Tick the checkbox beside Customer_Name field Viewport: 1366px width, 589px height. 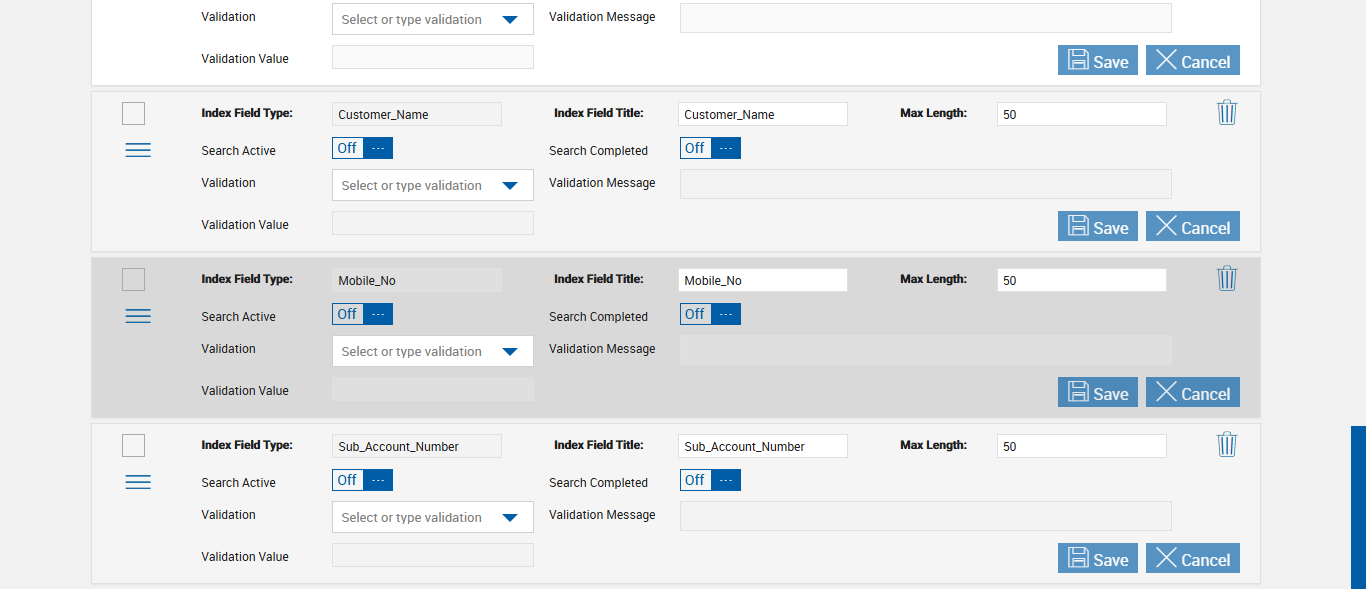(133, 114)
